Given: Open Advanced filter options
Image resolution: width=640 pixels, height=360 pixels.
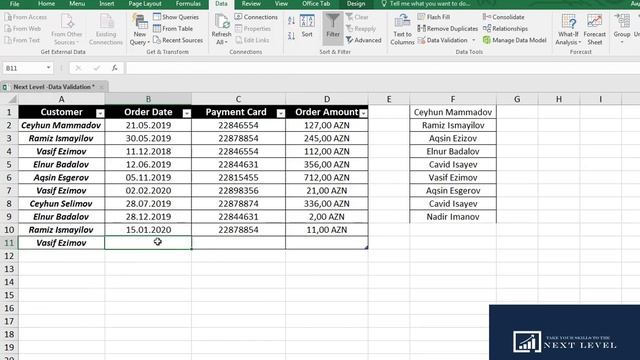Looking at the screenshot, I should coord(363,40).
